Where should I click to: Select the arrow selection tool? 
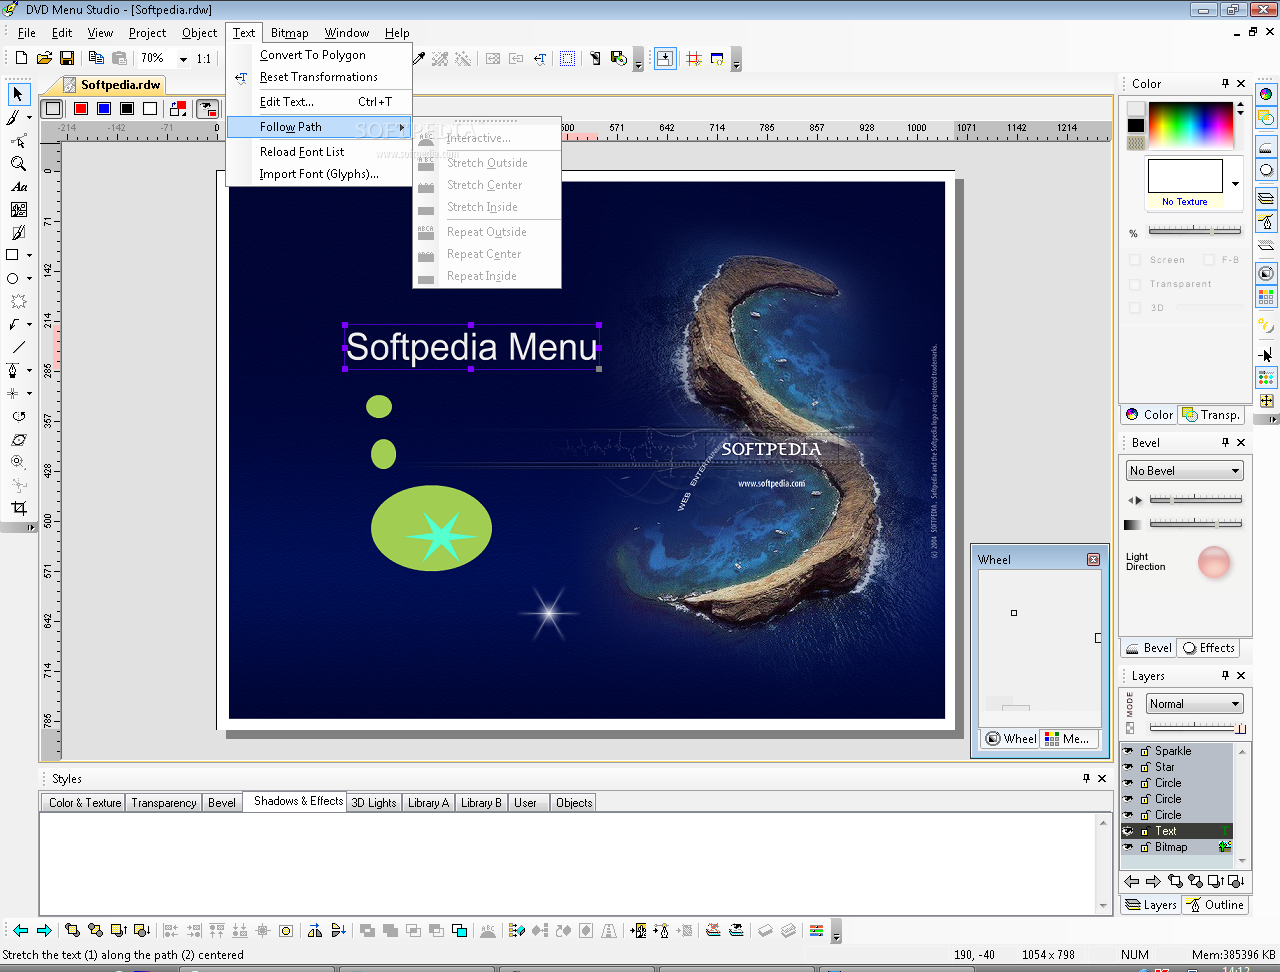click(18, 94)
